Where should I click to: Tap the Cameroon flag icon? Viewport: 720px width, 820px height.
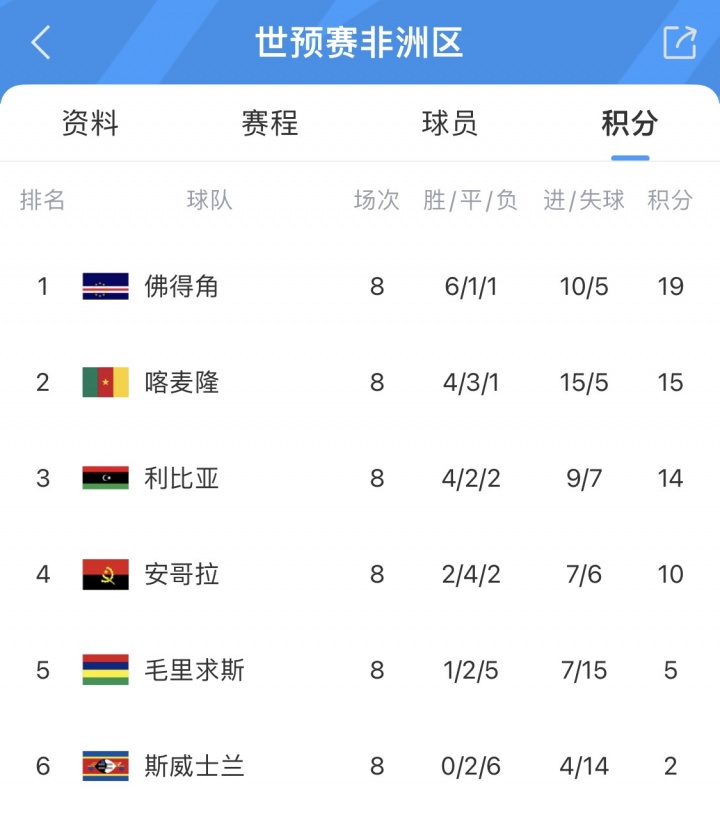point(105,383)
